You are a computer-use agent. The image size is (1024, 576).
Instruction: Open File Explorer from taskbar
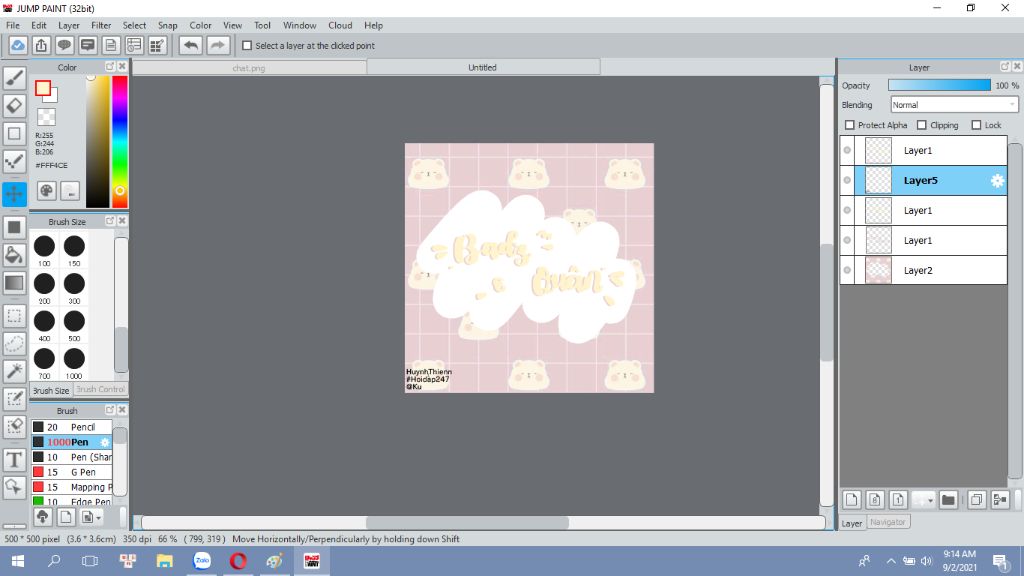[165, 561]
